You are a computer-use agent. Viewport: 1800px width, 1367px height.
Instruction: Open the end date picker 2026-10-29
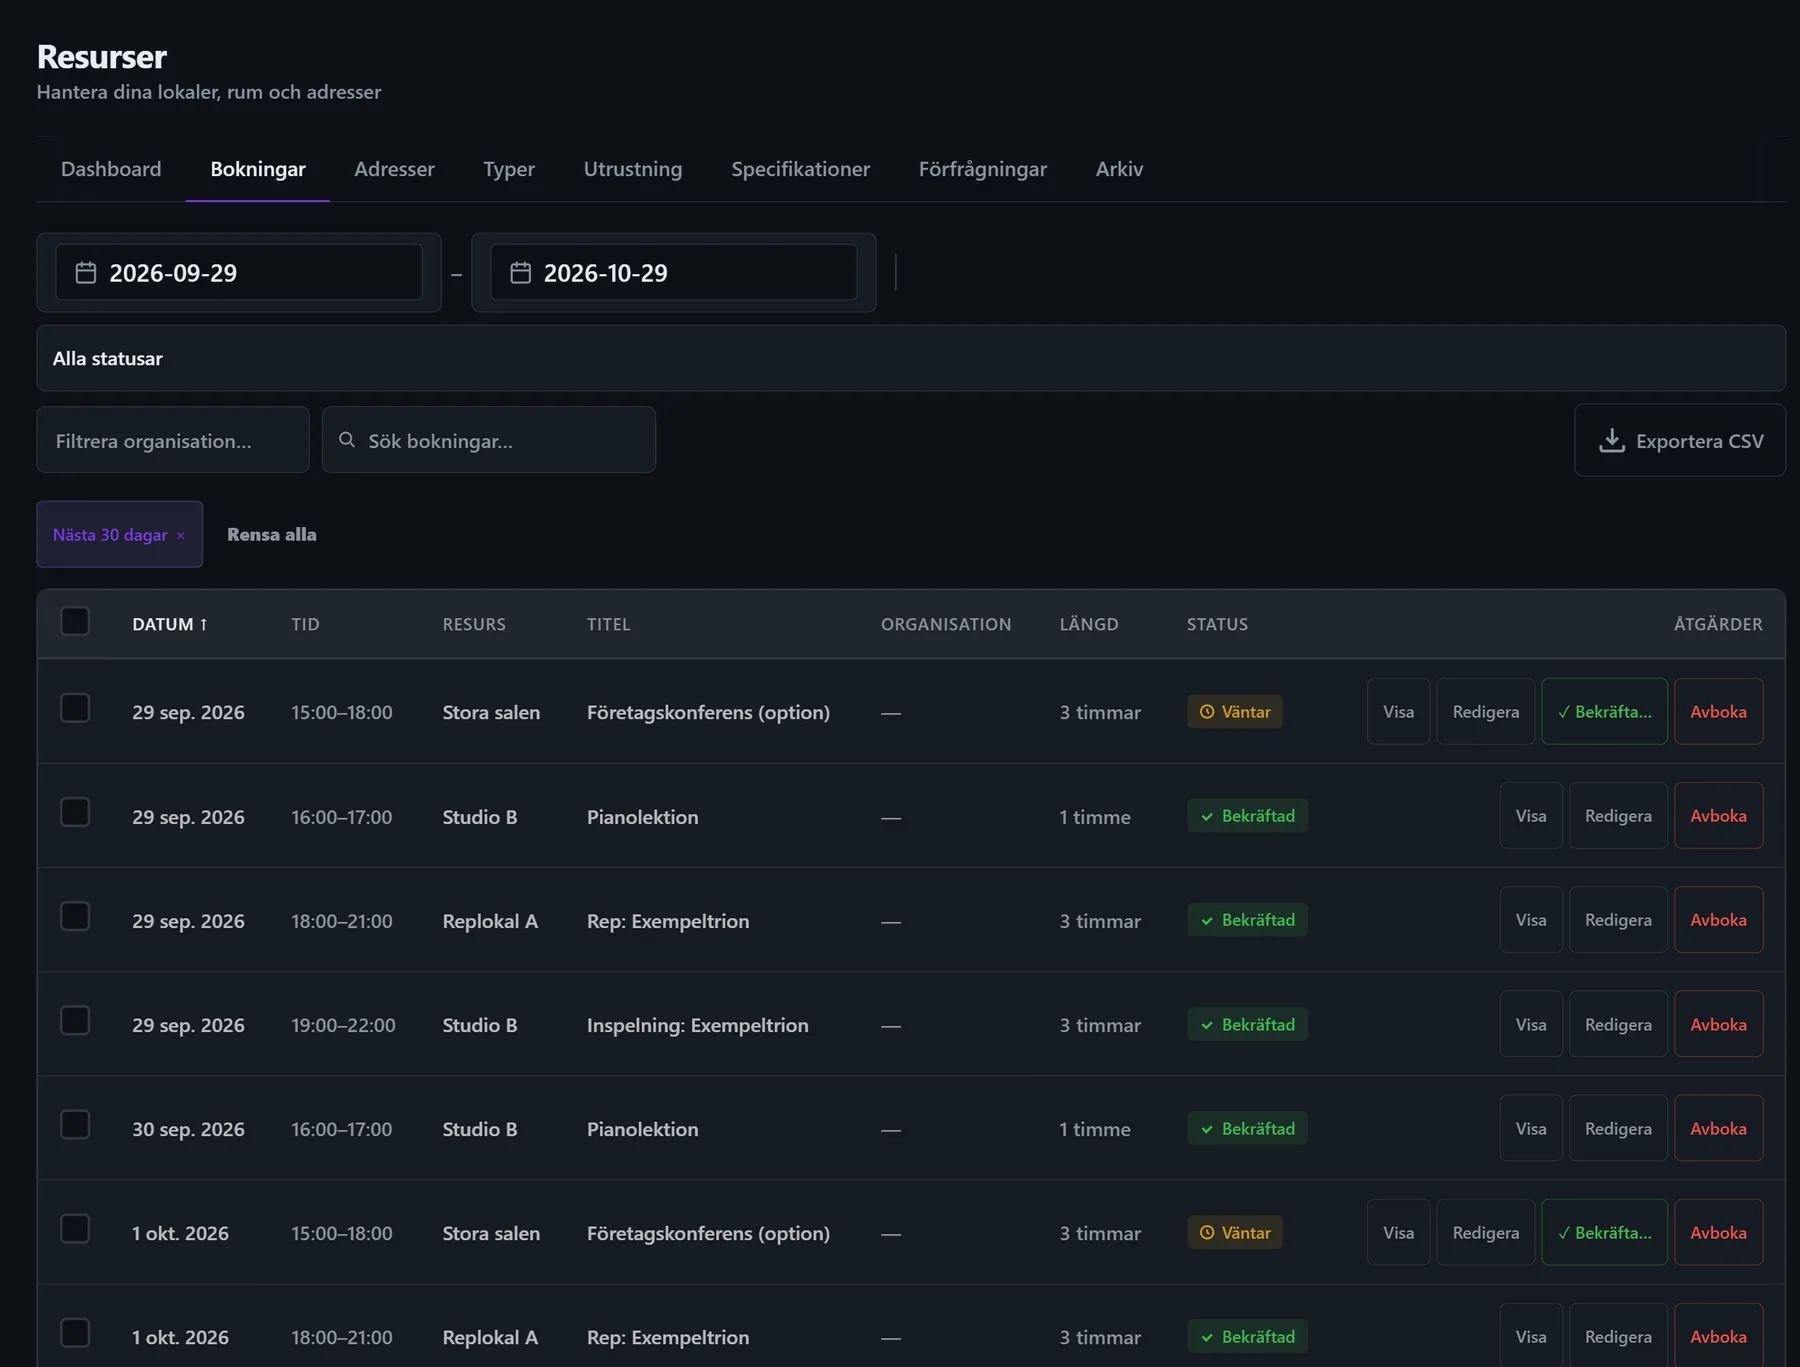click(x=673, y=272)
